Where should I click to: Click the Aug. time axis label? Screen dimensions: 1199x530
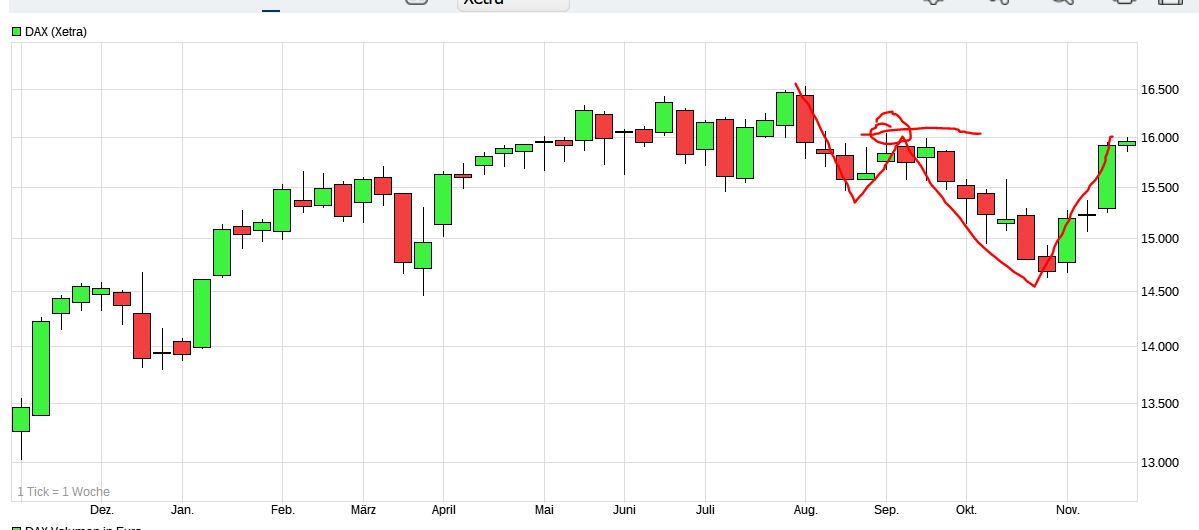point(805,510)
